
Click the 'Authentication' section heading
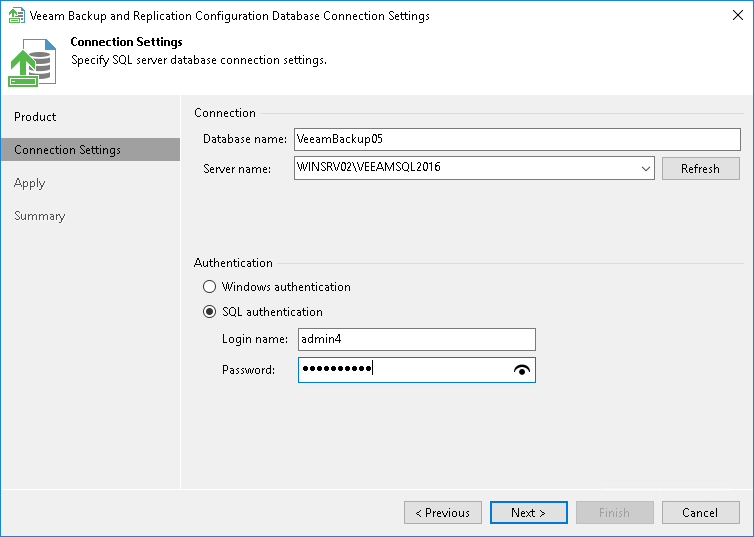pos(233,263)
